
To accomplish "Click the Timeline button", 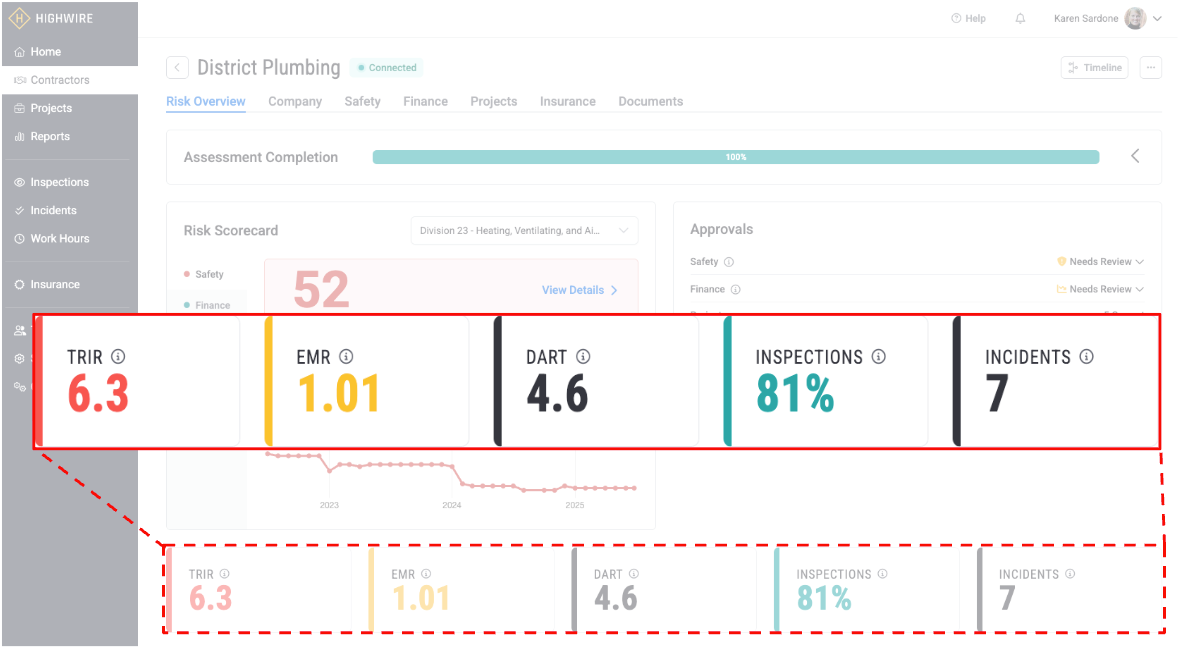I will coord(1095,68).
